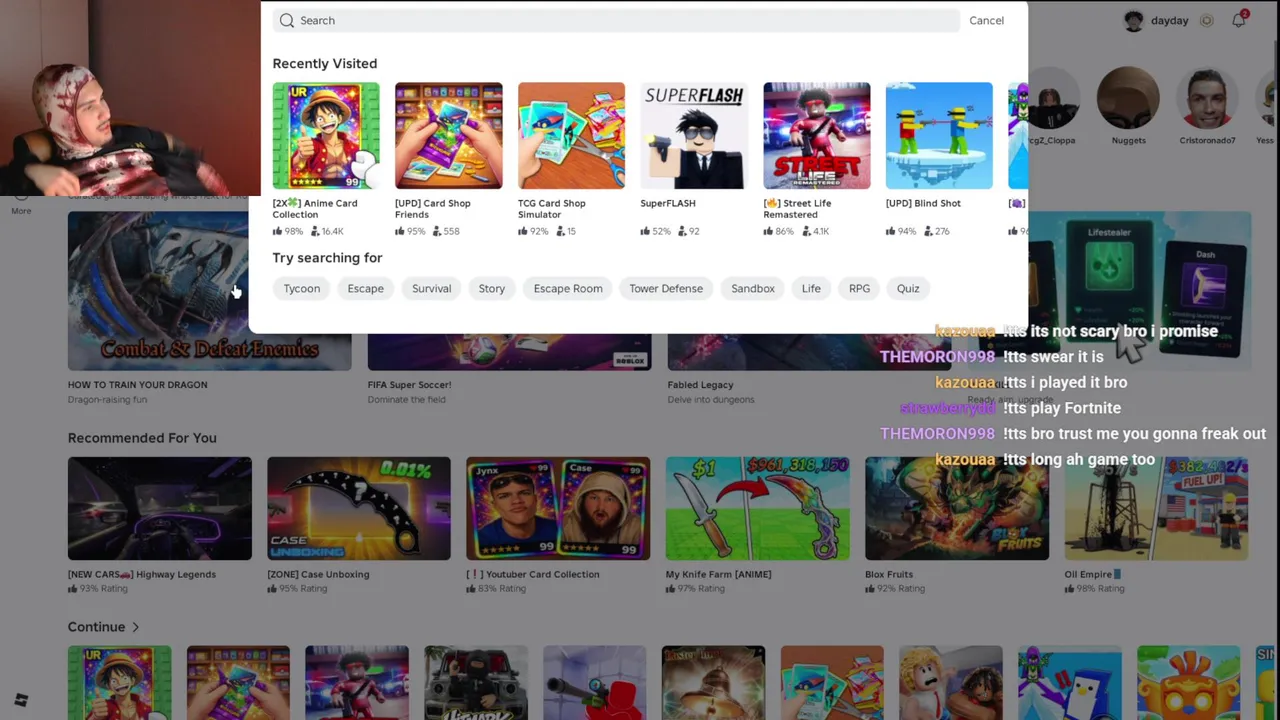The width and height of the screenshot is (1280, 720).
Task: Pick the Sandbox suggestion chip
Action: point(752,288)
